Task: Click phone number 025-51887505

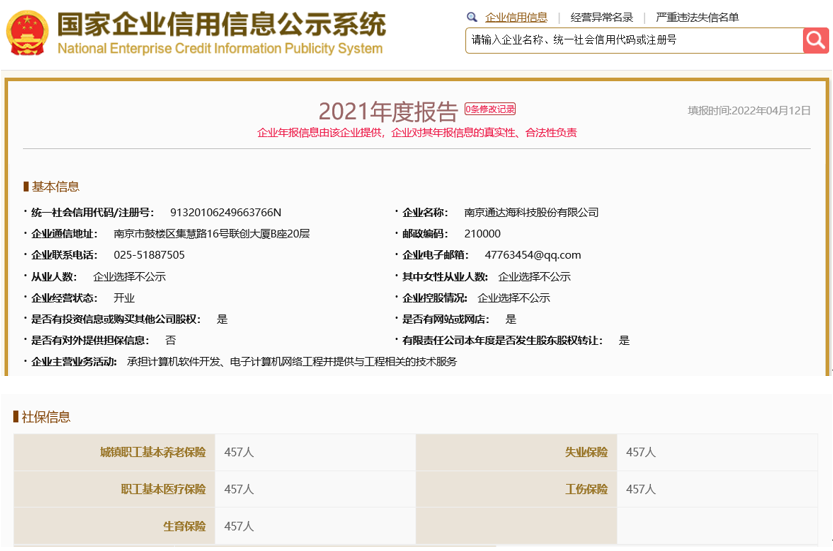Action: click(149, 255)
